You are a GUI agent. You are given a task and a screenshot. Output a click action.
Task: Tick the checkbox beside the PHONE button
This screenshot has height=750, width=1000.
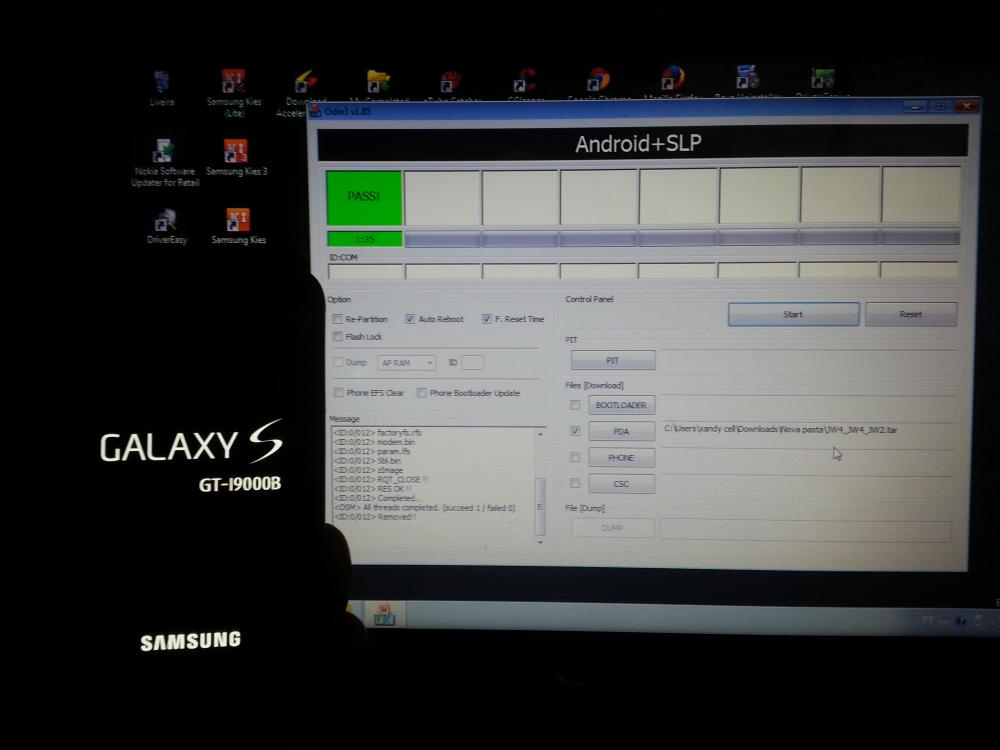[575, 457]
